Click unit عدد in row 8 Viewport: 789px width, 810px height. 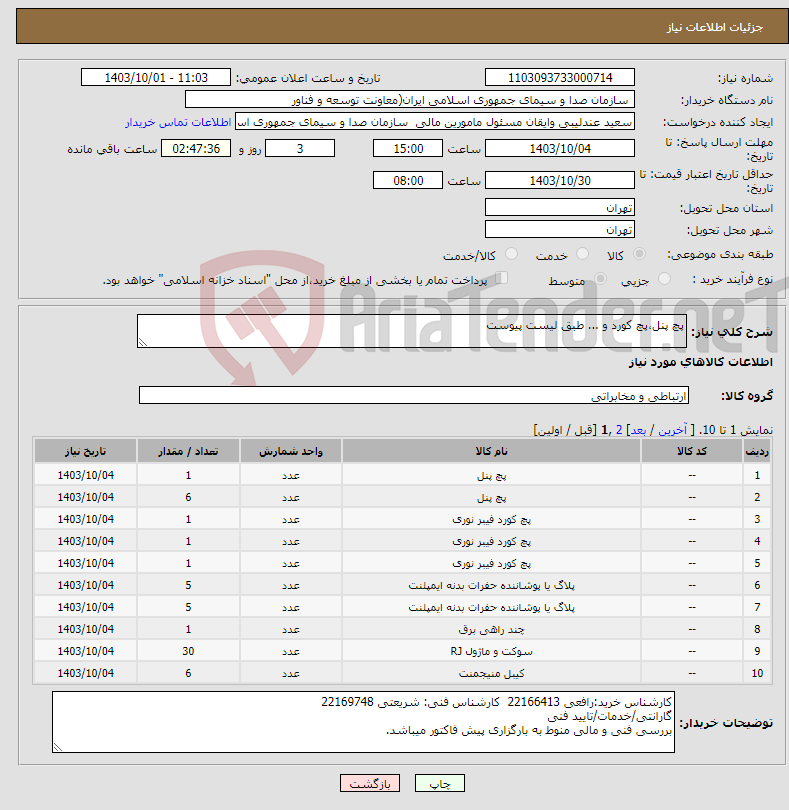tap(291, 629)
